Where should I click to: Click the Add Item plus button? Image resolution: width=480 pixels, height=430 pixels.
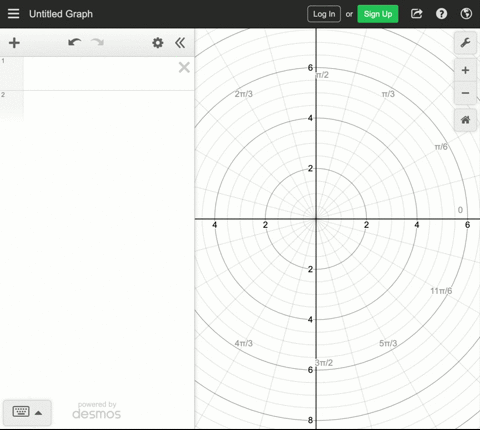coord(14,43)
